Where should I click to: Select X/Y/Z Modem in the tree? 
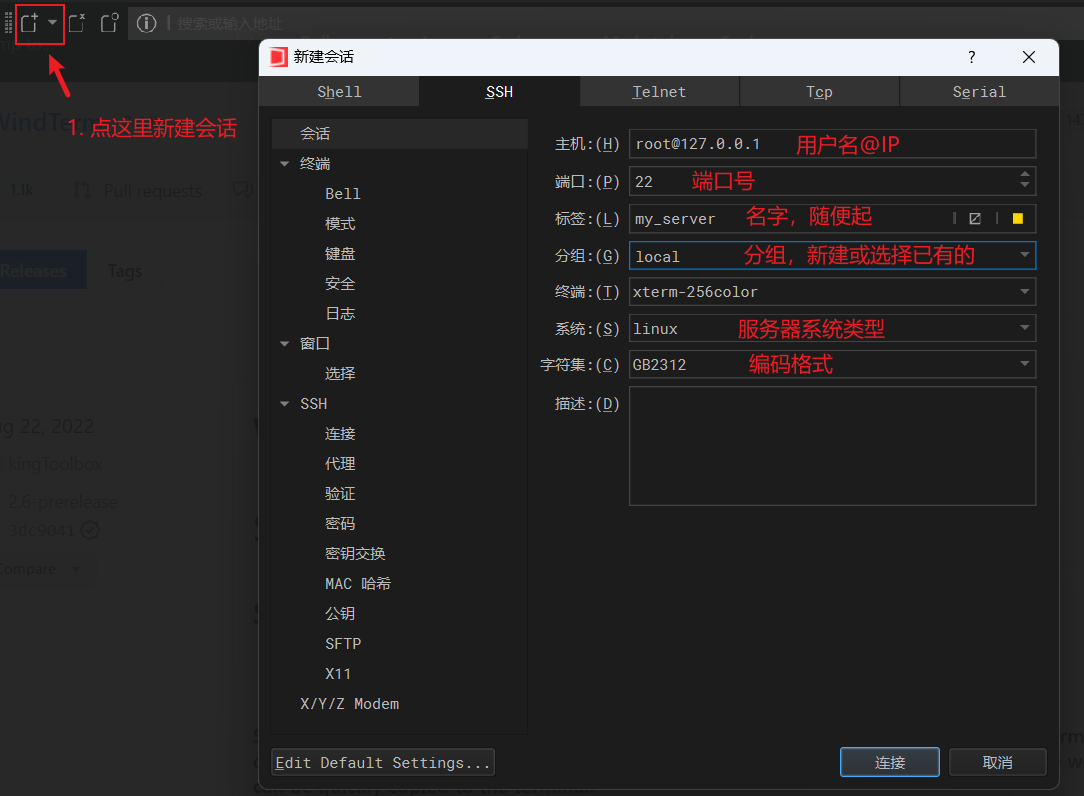[x=350, y=704]
